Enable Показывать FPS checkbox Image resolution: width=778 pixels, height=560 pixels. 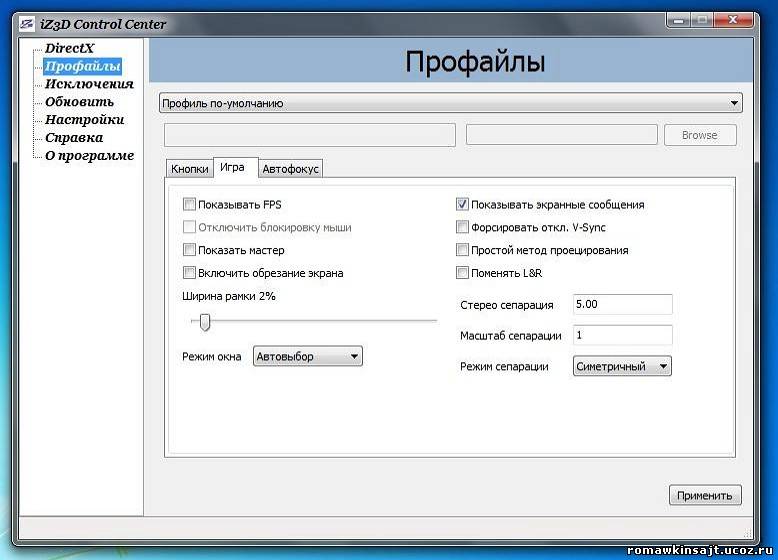[189, 204]
